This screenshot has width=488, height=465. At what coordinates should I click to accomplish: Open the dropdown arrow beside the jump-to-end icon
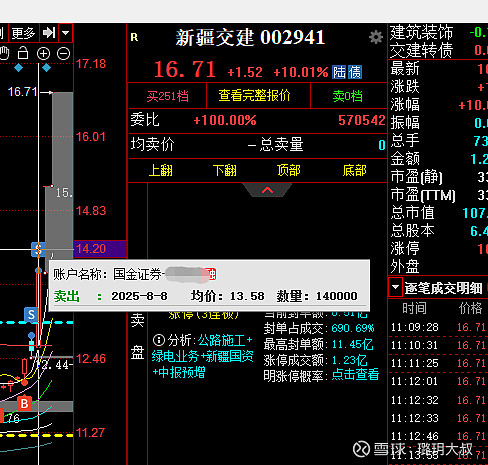(x=66, y=33)
